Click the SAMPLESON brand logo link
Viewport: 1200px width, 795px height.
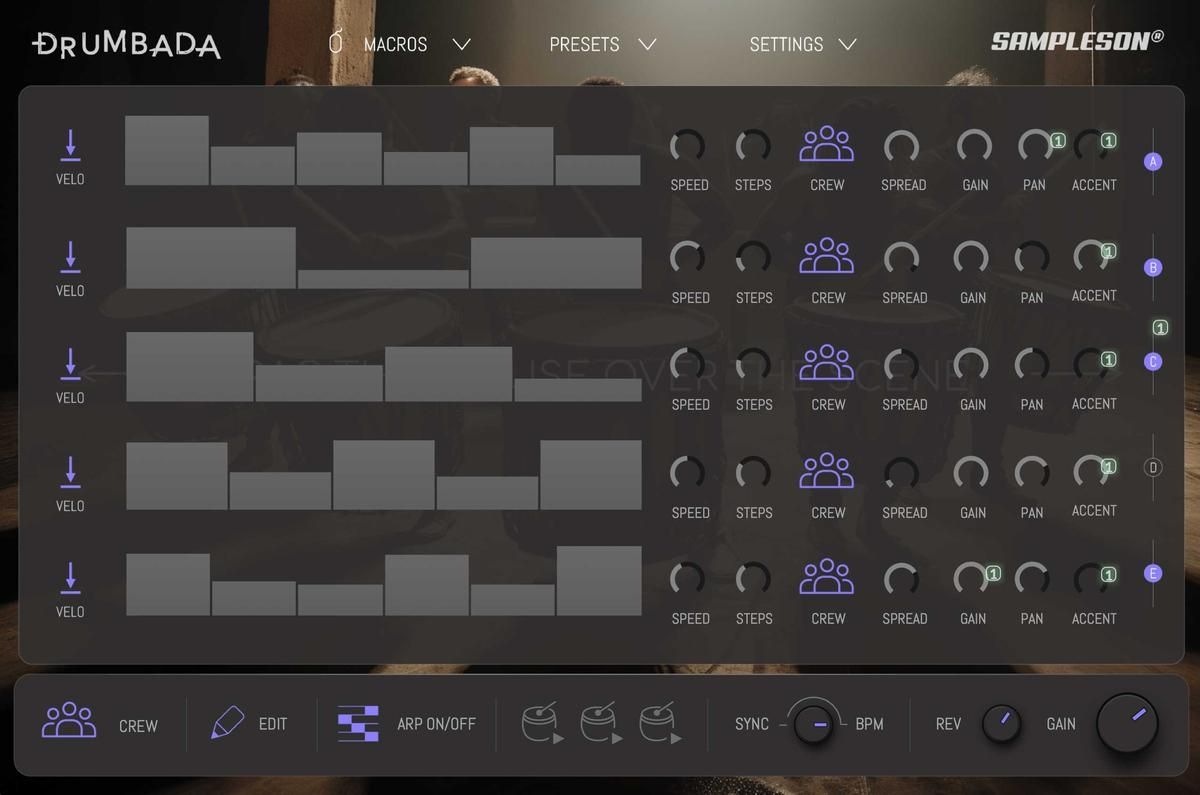[x=1077, y=41]
